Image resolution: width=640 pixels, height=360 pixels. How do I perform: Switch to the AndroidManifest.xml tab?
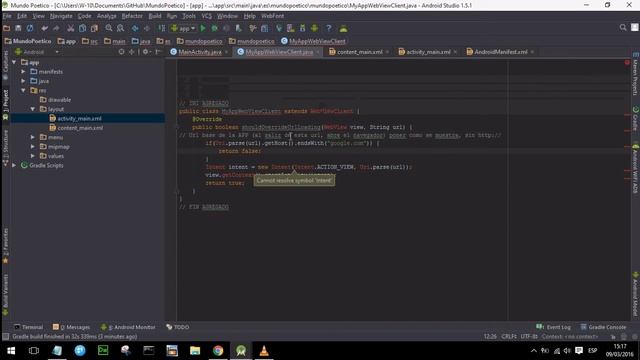point(500,52)
